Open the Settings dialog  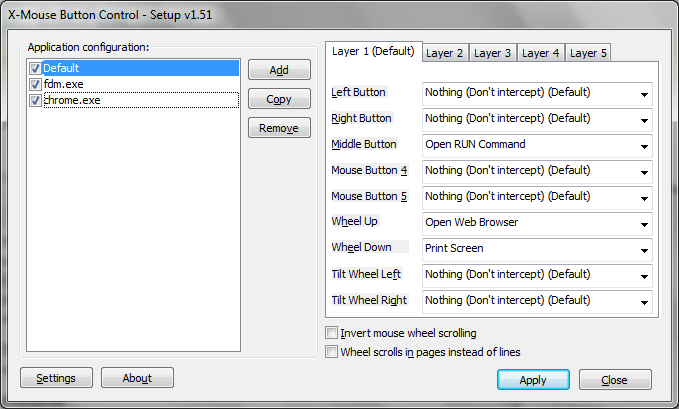[x=56, y=378]
